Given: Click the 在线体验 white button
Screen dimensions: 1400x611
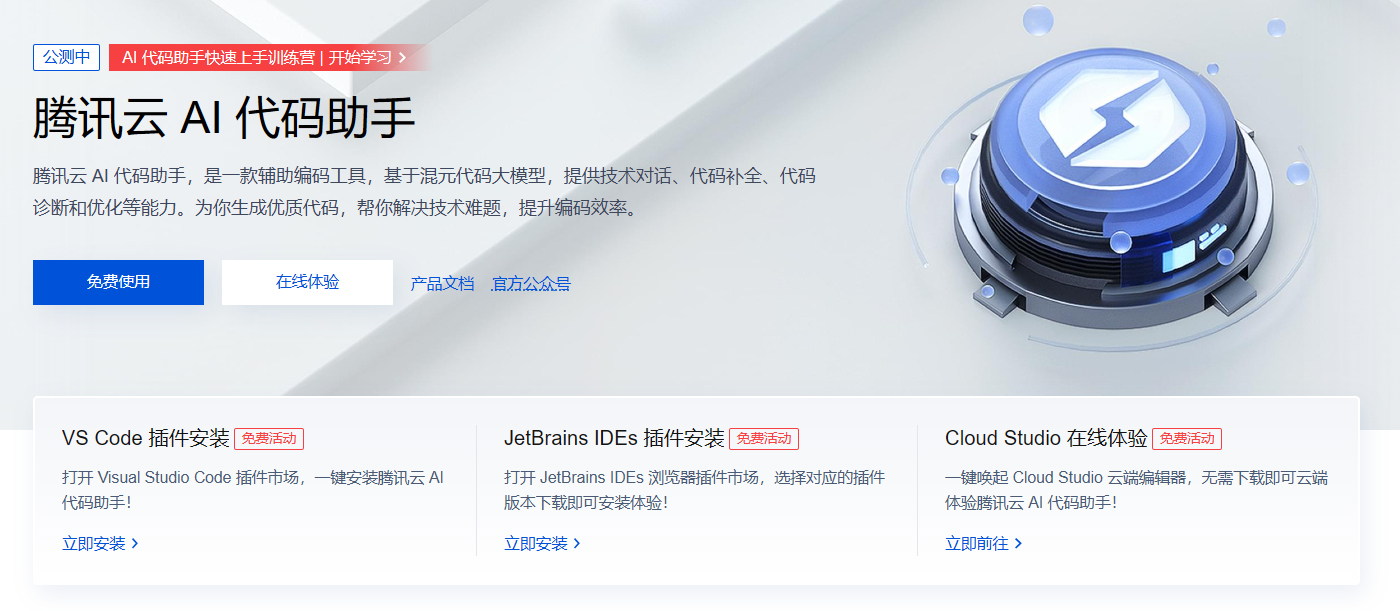Looking at the screenshot, I should point(307,282).
